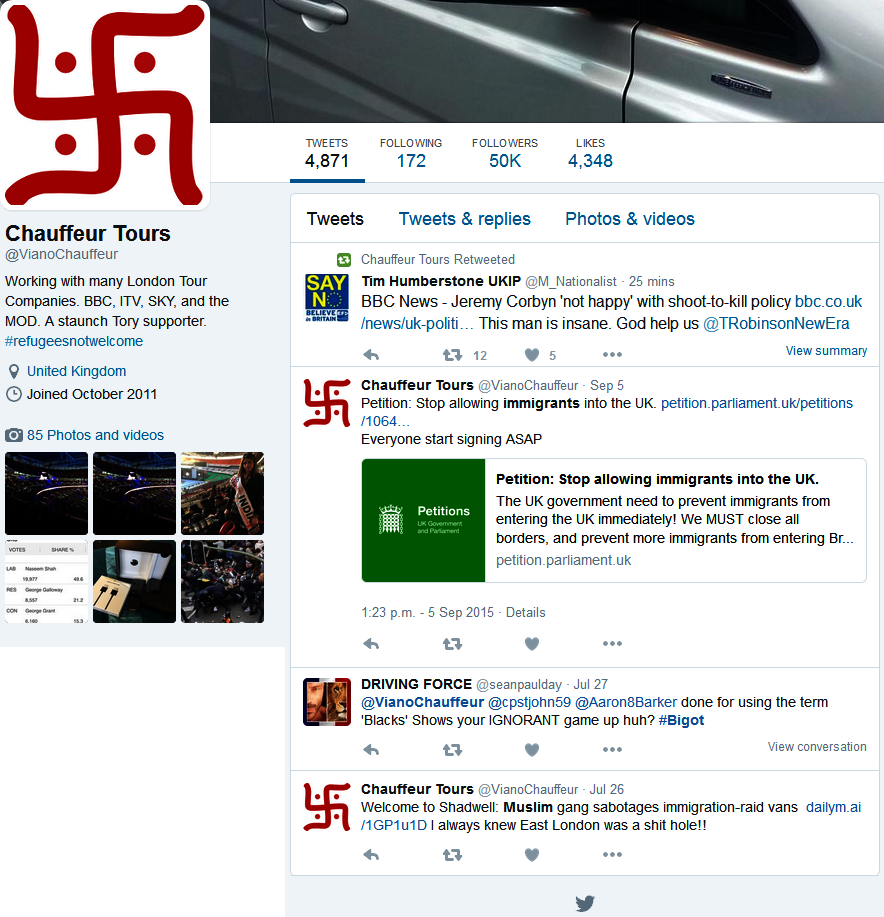Retweet the BBC News Jeremy Corbyn tweet
This screenshot has height=917, width=884.
[x=453, y=354]
